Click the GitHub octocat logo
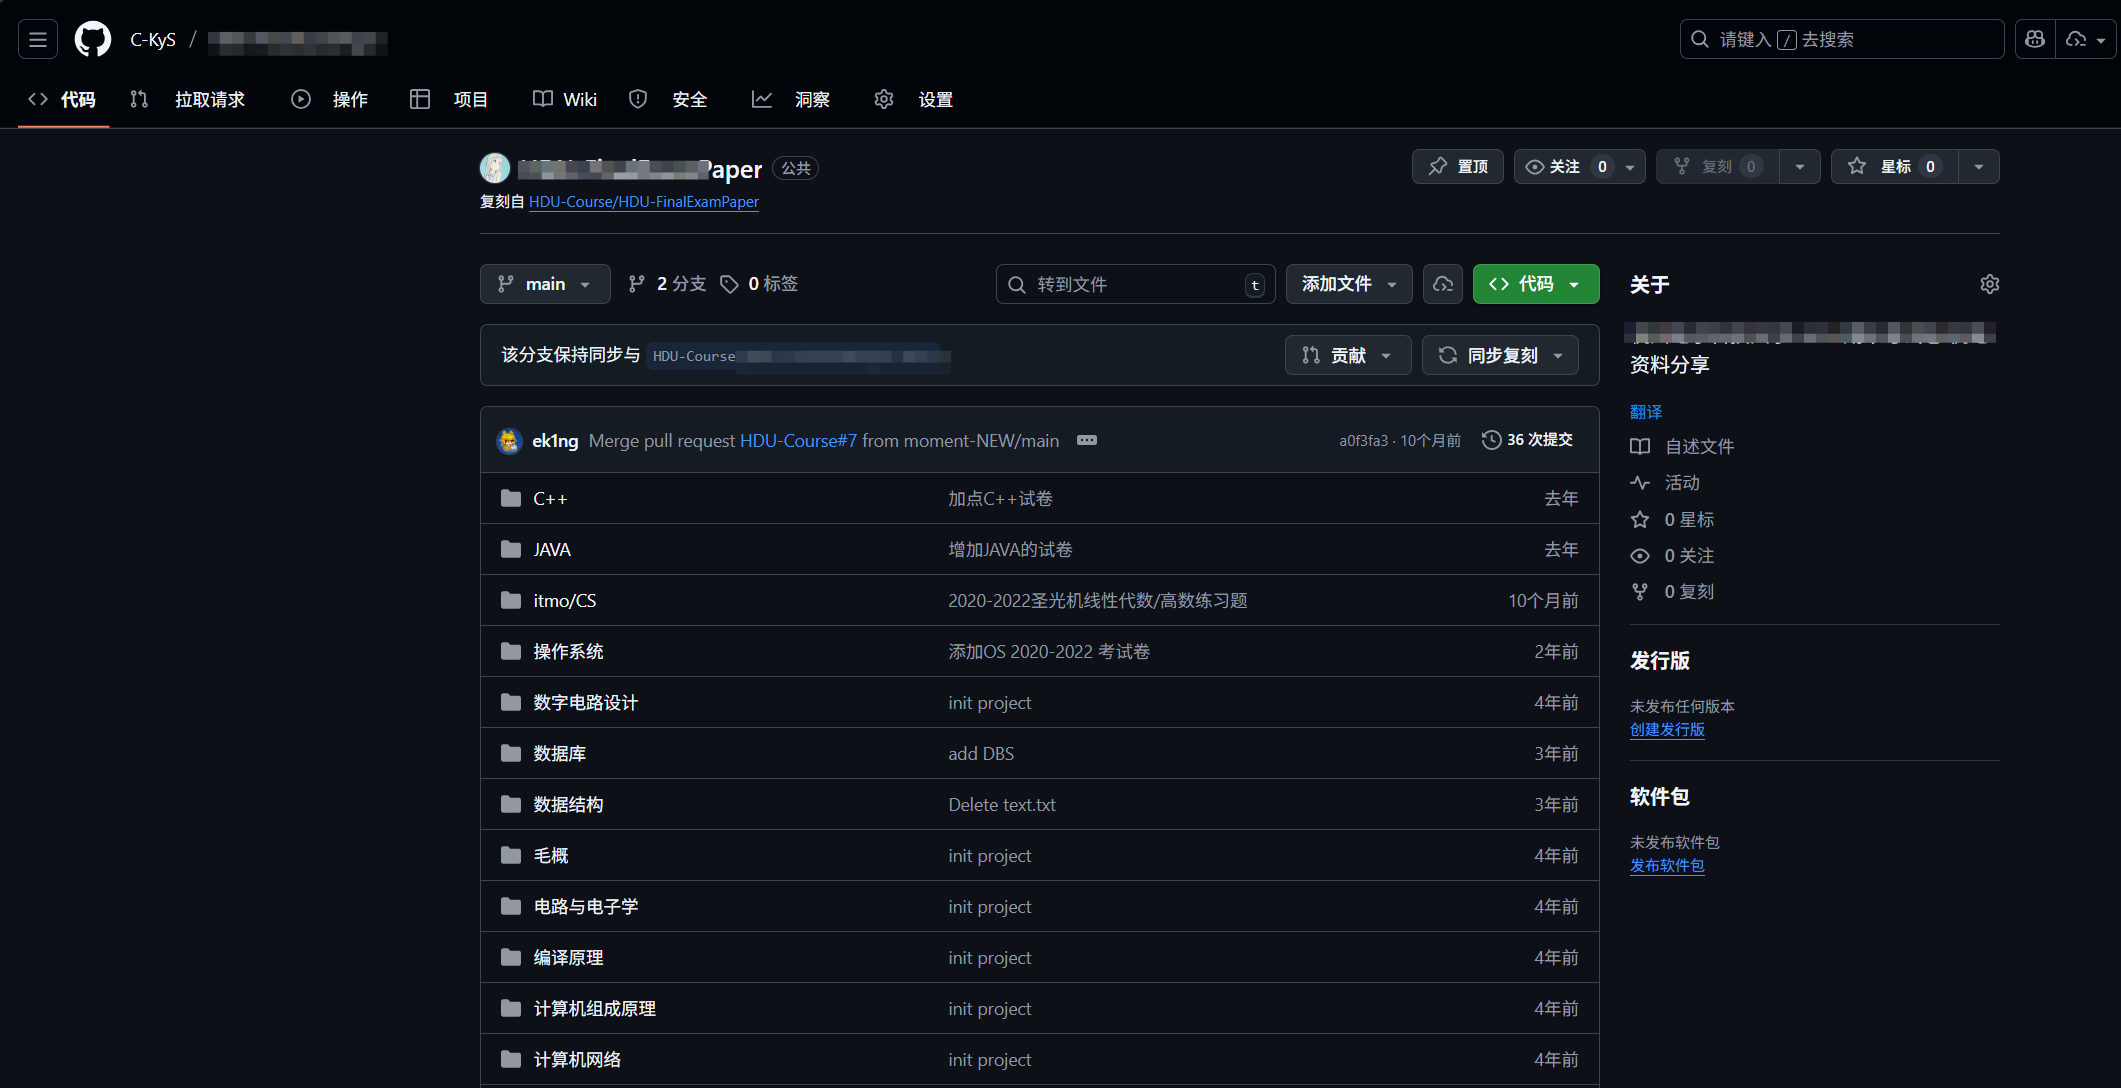Image resolution: width=2121 pixels, height=1088 pixels. pyautogui.click(x=92, y=39)
